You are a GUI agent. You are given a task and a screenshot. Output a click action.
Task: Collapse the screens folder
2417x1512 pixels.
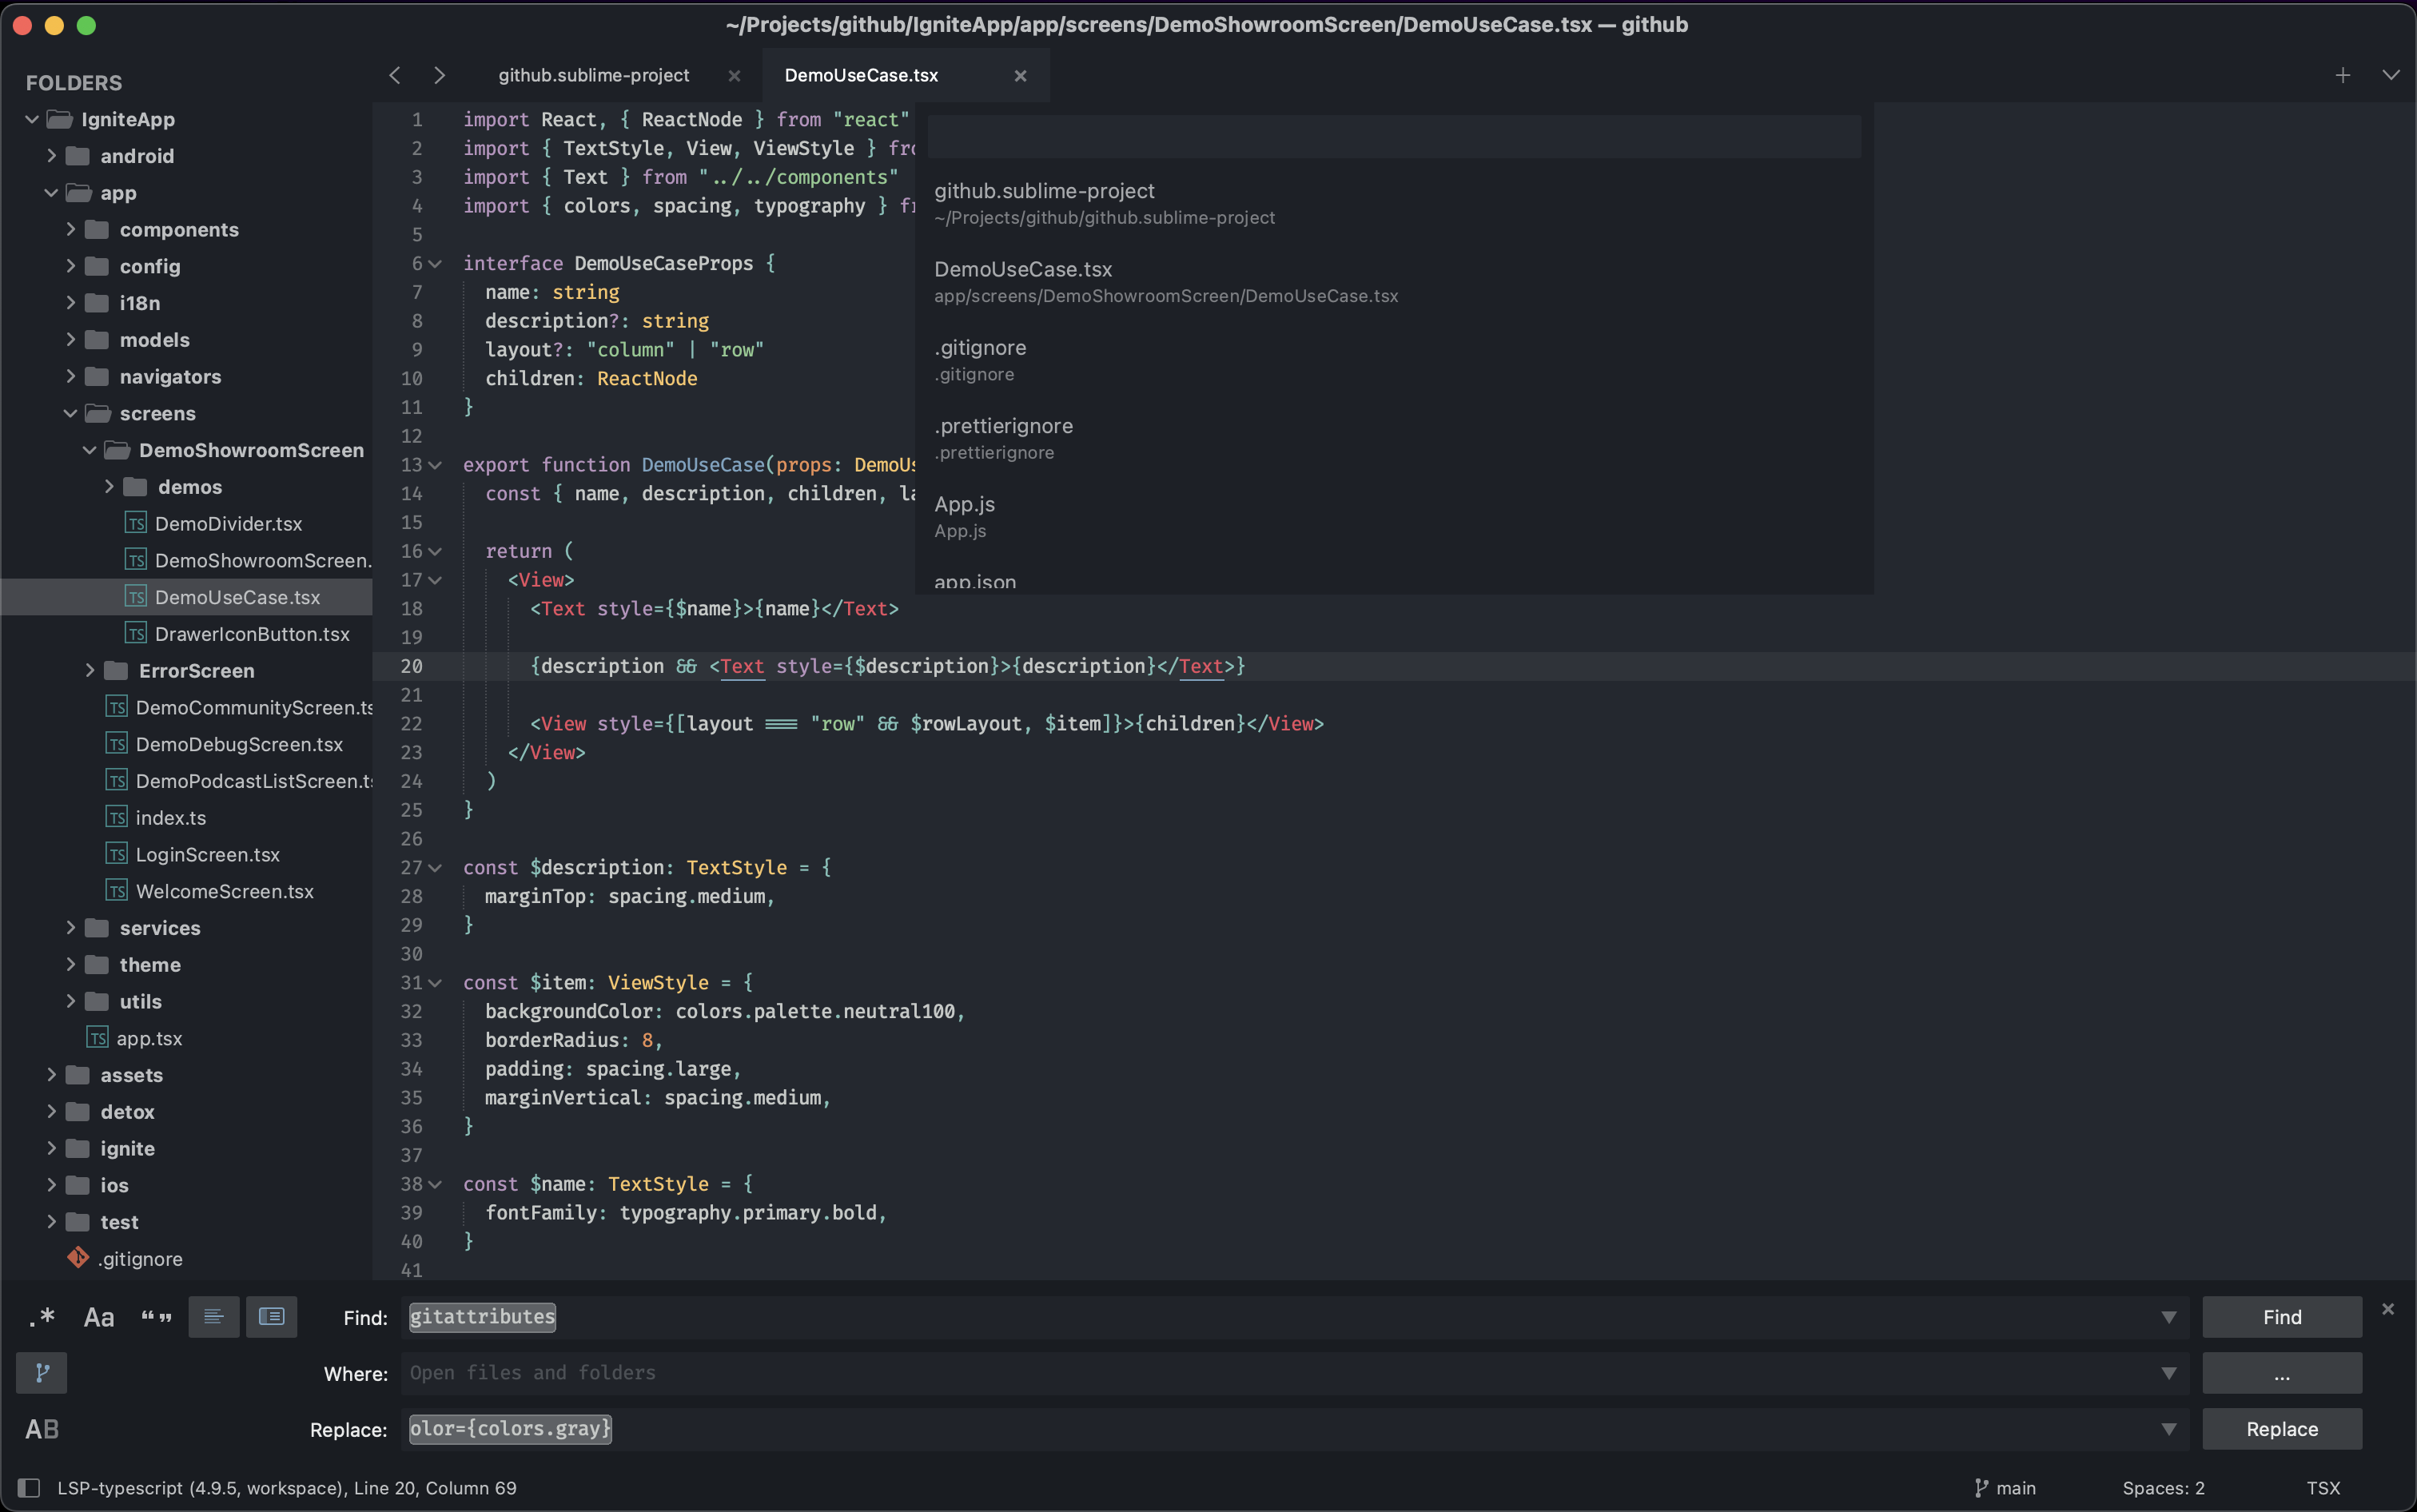pyautogui.click(x=70, y=413)
